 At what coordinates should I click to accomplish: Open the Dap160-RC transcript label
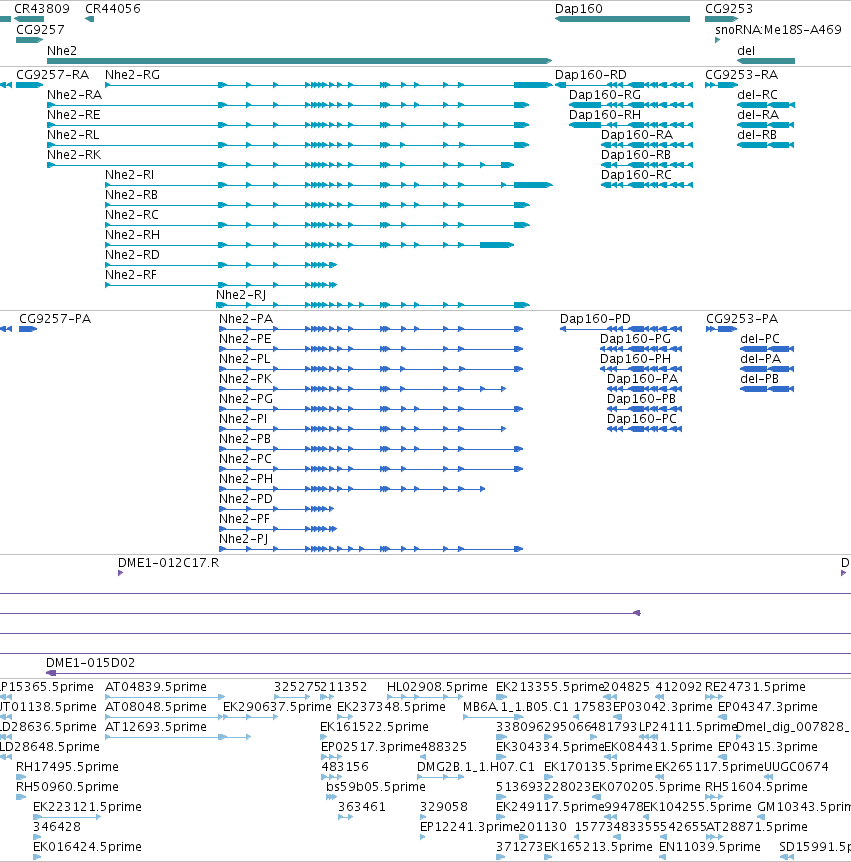click(636, 175)
